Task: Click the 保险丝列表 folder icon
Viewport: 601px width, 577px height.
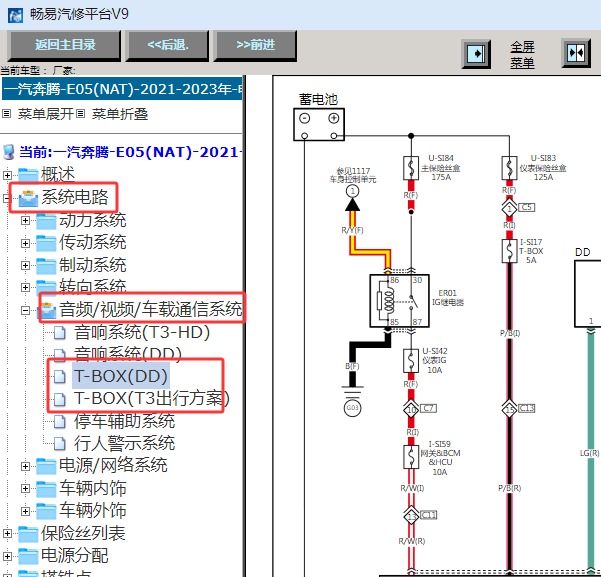Action: click(x=28, y=534)
